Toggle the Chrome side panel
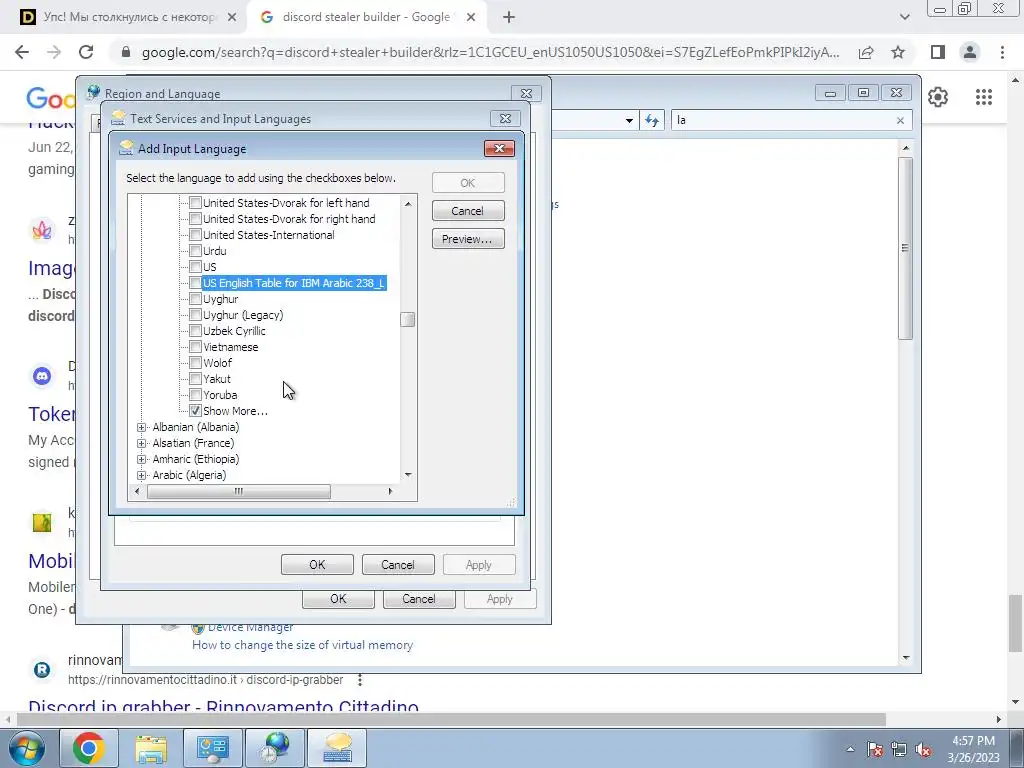This screenshot has width=1024, height=768. (938, 52)
